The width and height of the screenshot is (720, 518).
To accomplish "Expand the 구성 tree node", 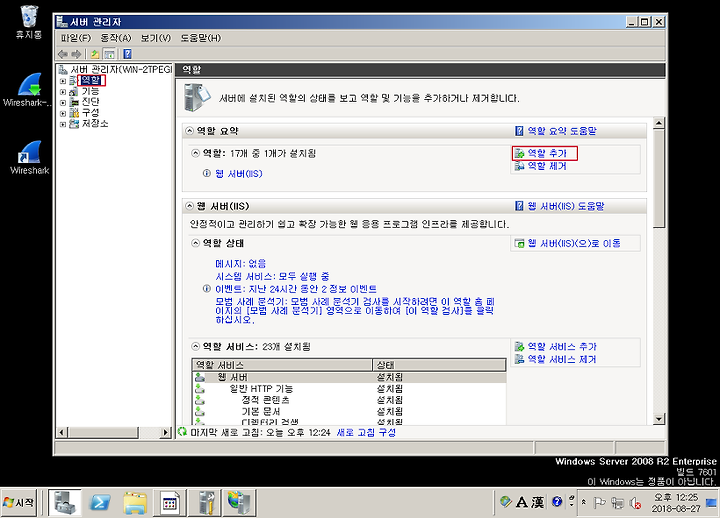I will pyautogui.click(x=63, y=113).
